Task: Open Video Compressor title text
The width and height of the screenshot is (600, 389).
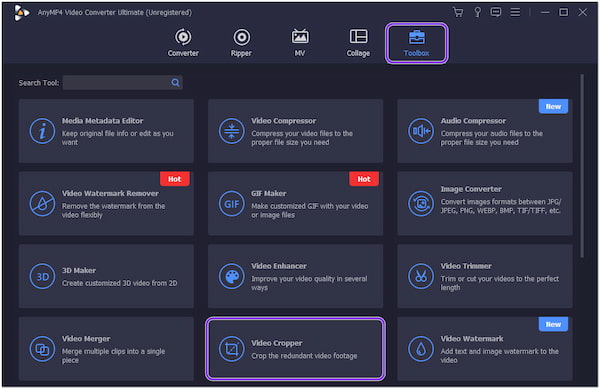Action: coord(284,121)
